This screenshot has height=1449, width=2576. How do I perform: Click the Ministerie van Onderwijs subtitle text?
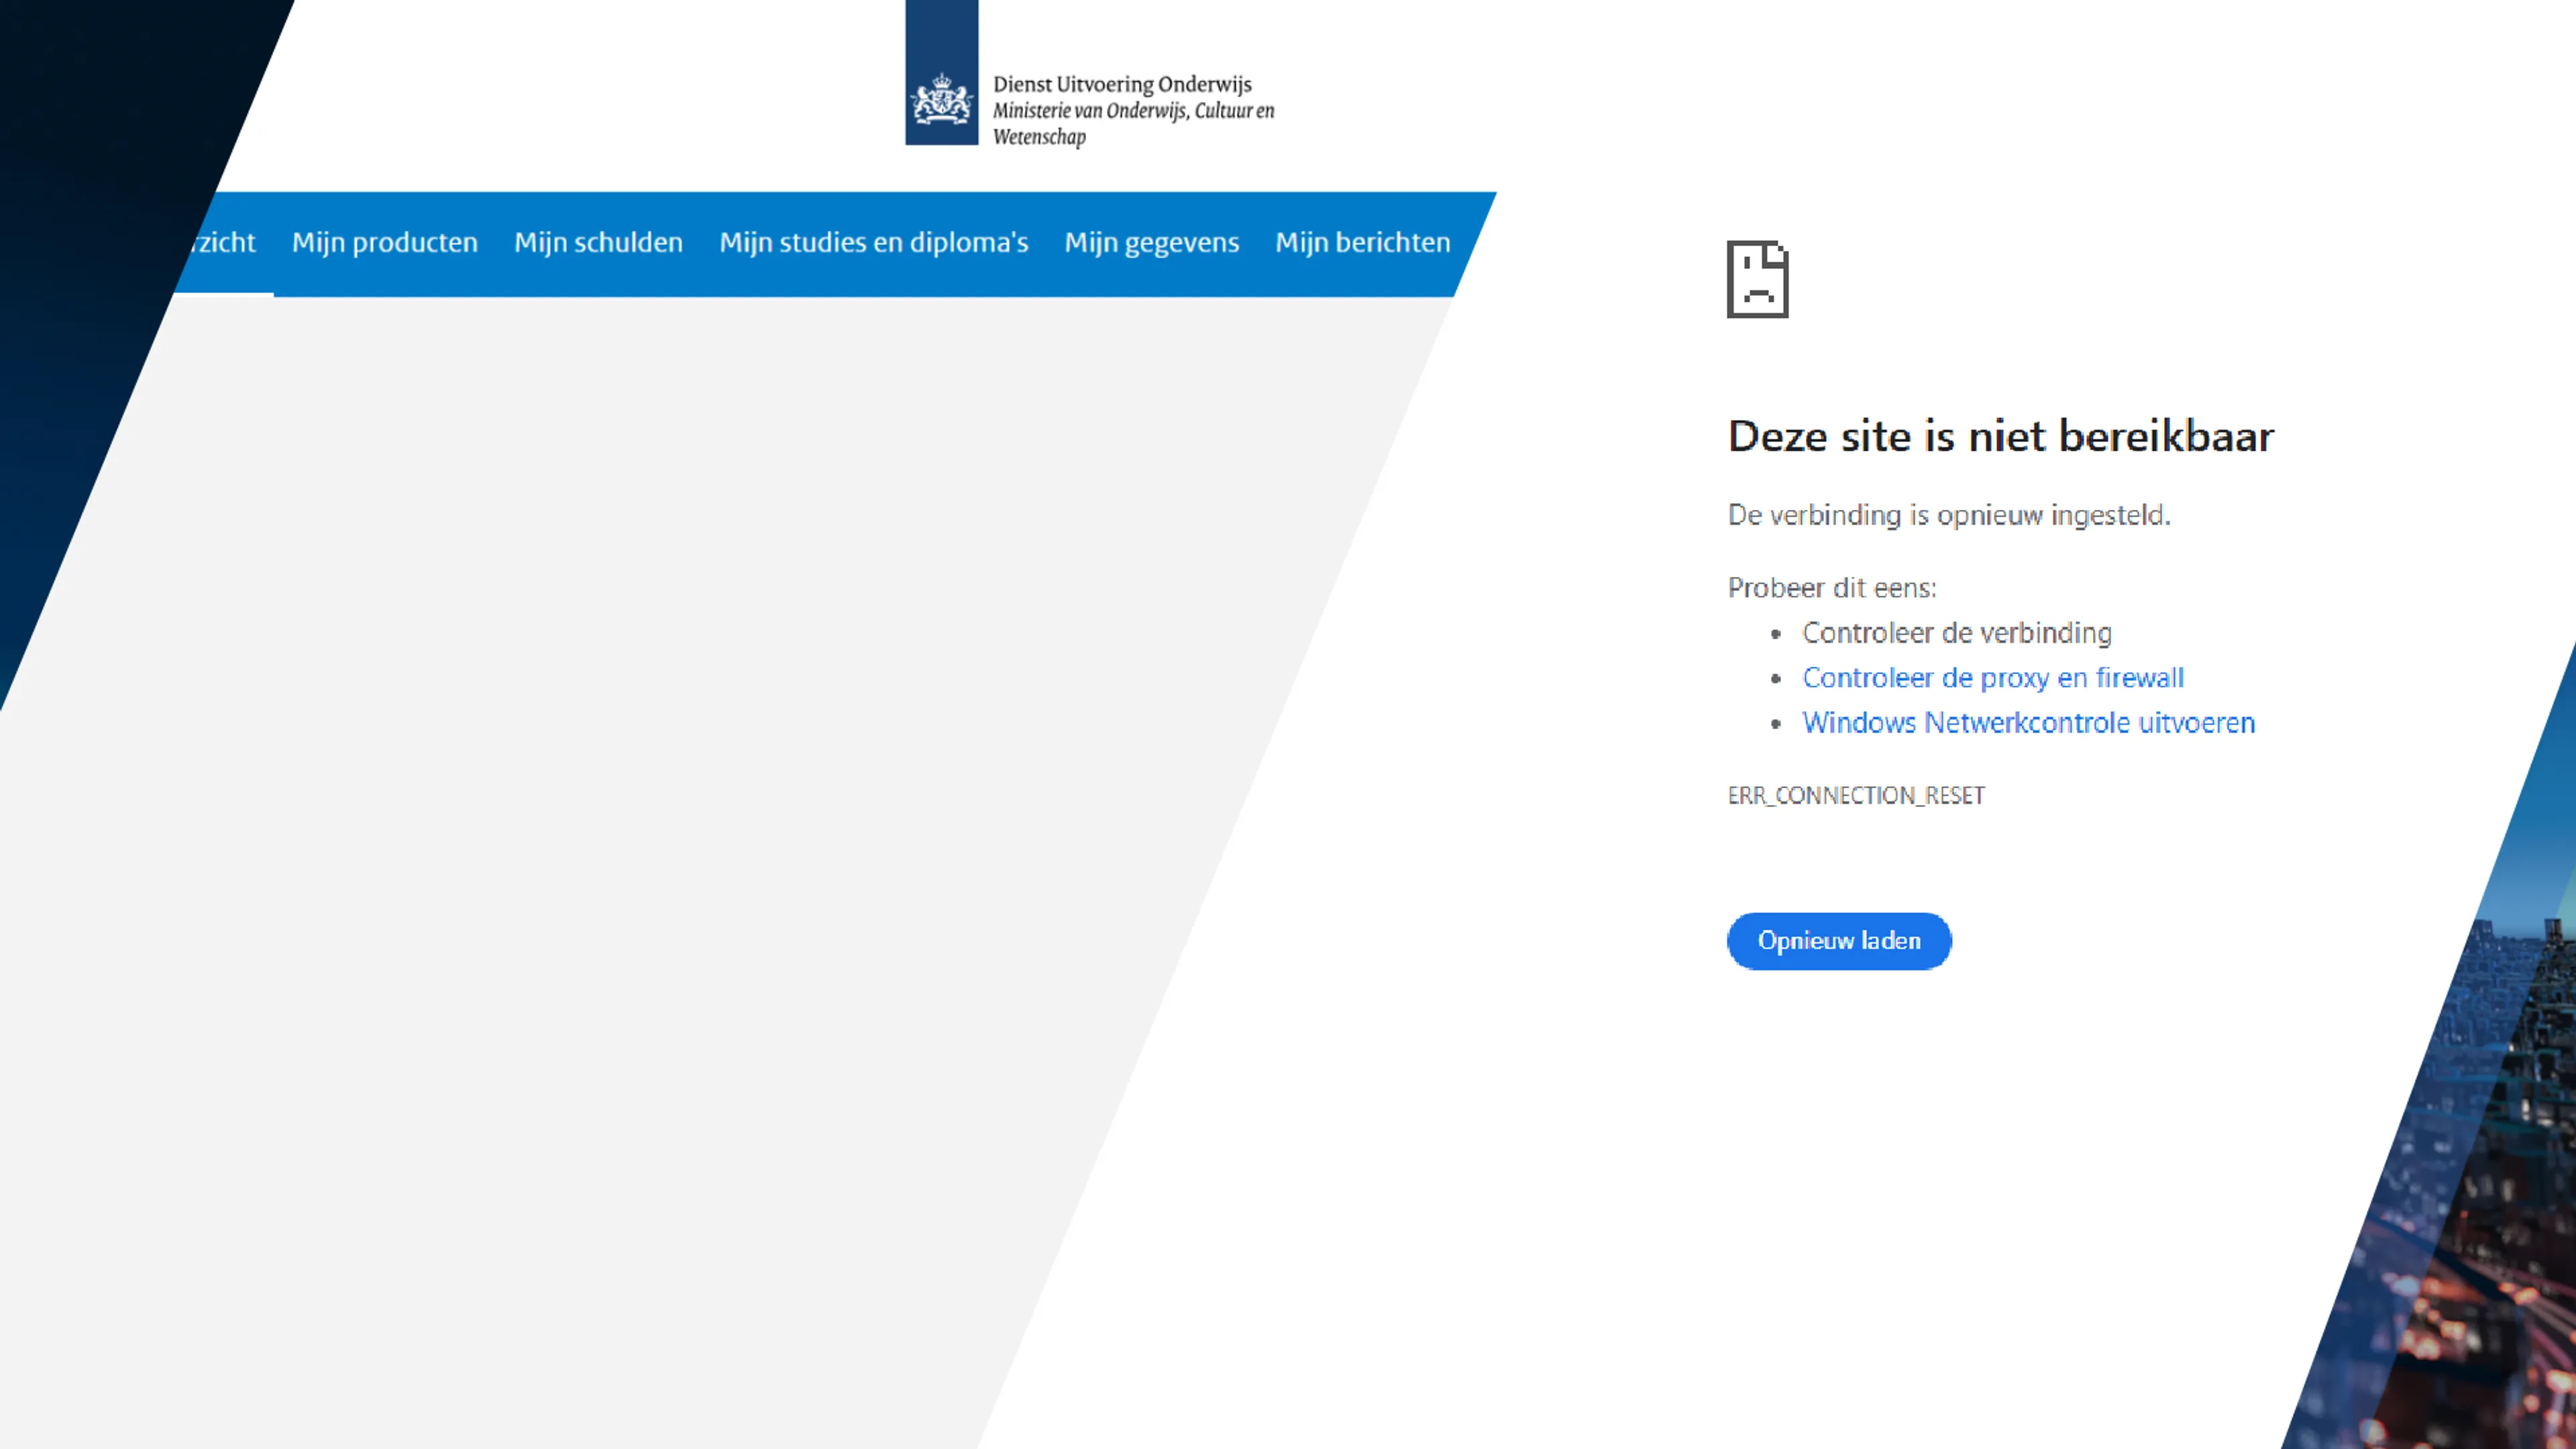click(x=1133, y=123)
